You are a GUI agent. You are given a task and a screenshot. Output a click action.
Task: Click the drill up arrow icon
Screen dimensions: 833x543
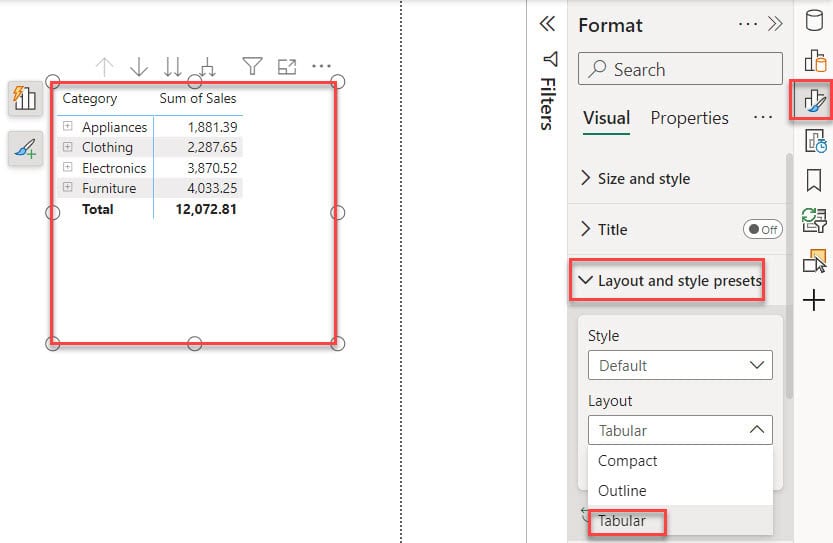click(x=105, y=67)
